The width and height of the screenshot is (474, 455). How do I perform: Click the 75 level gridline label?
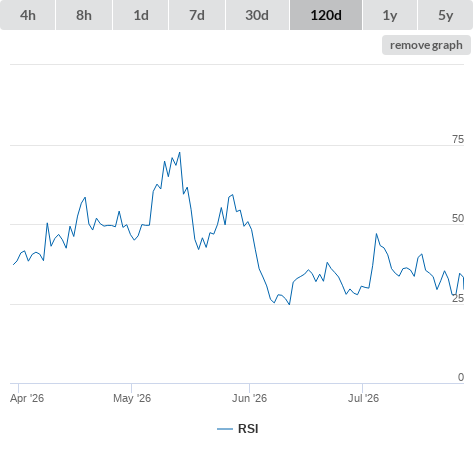point(458,139)
